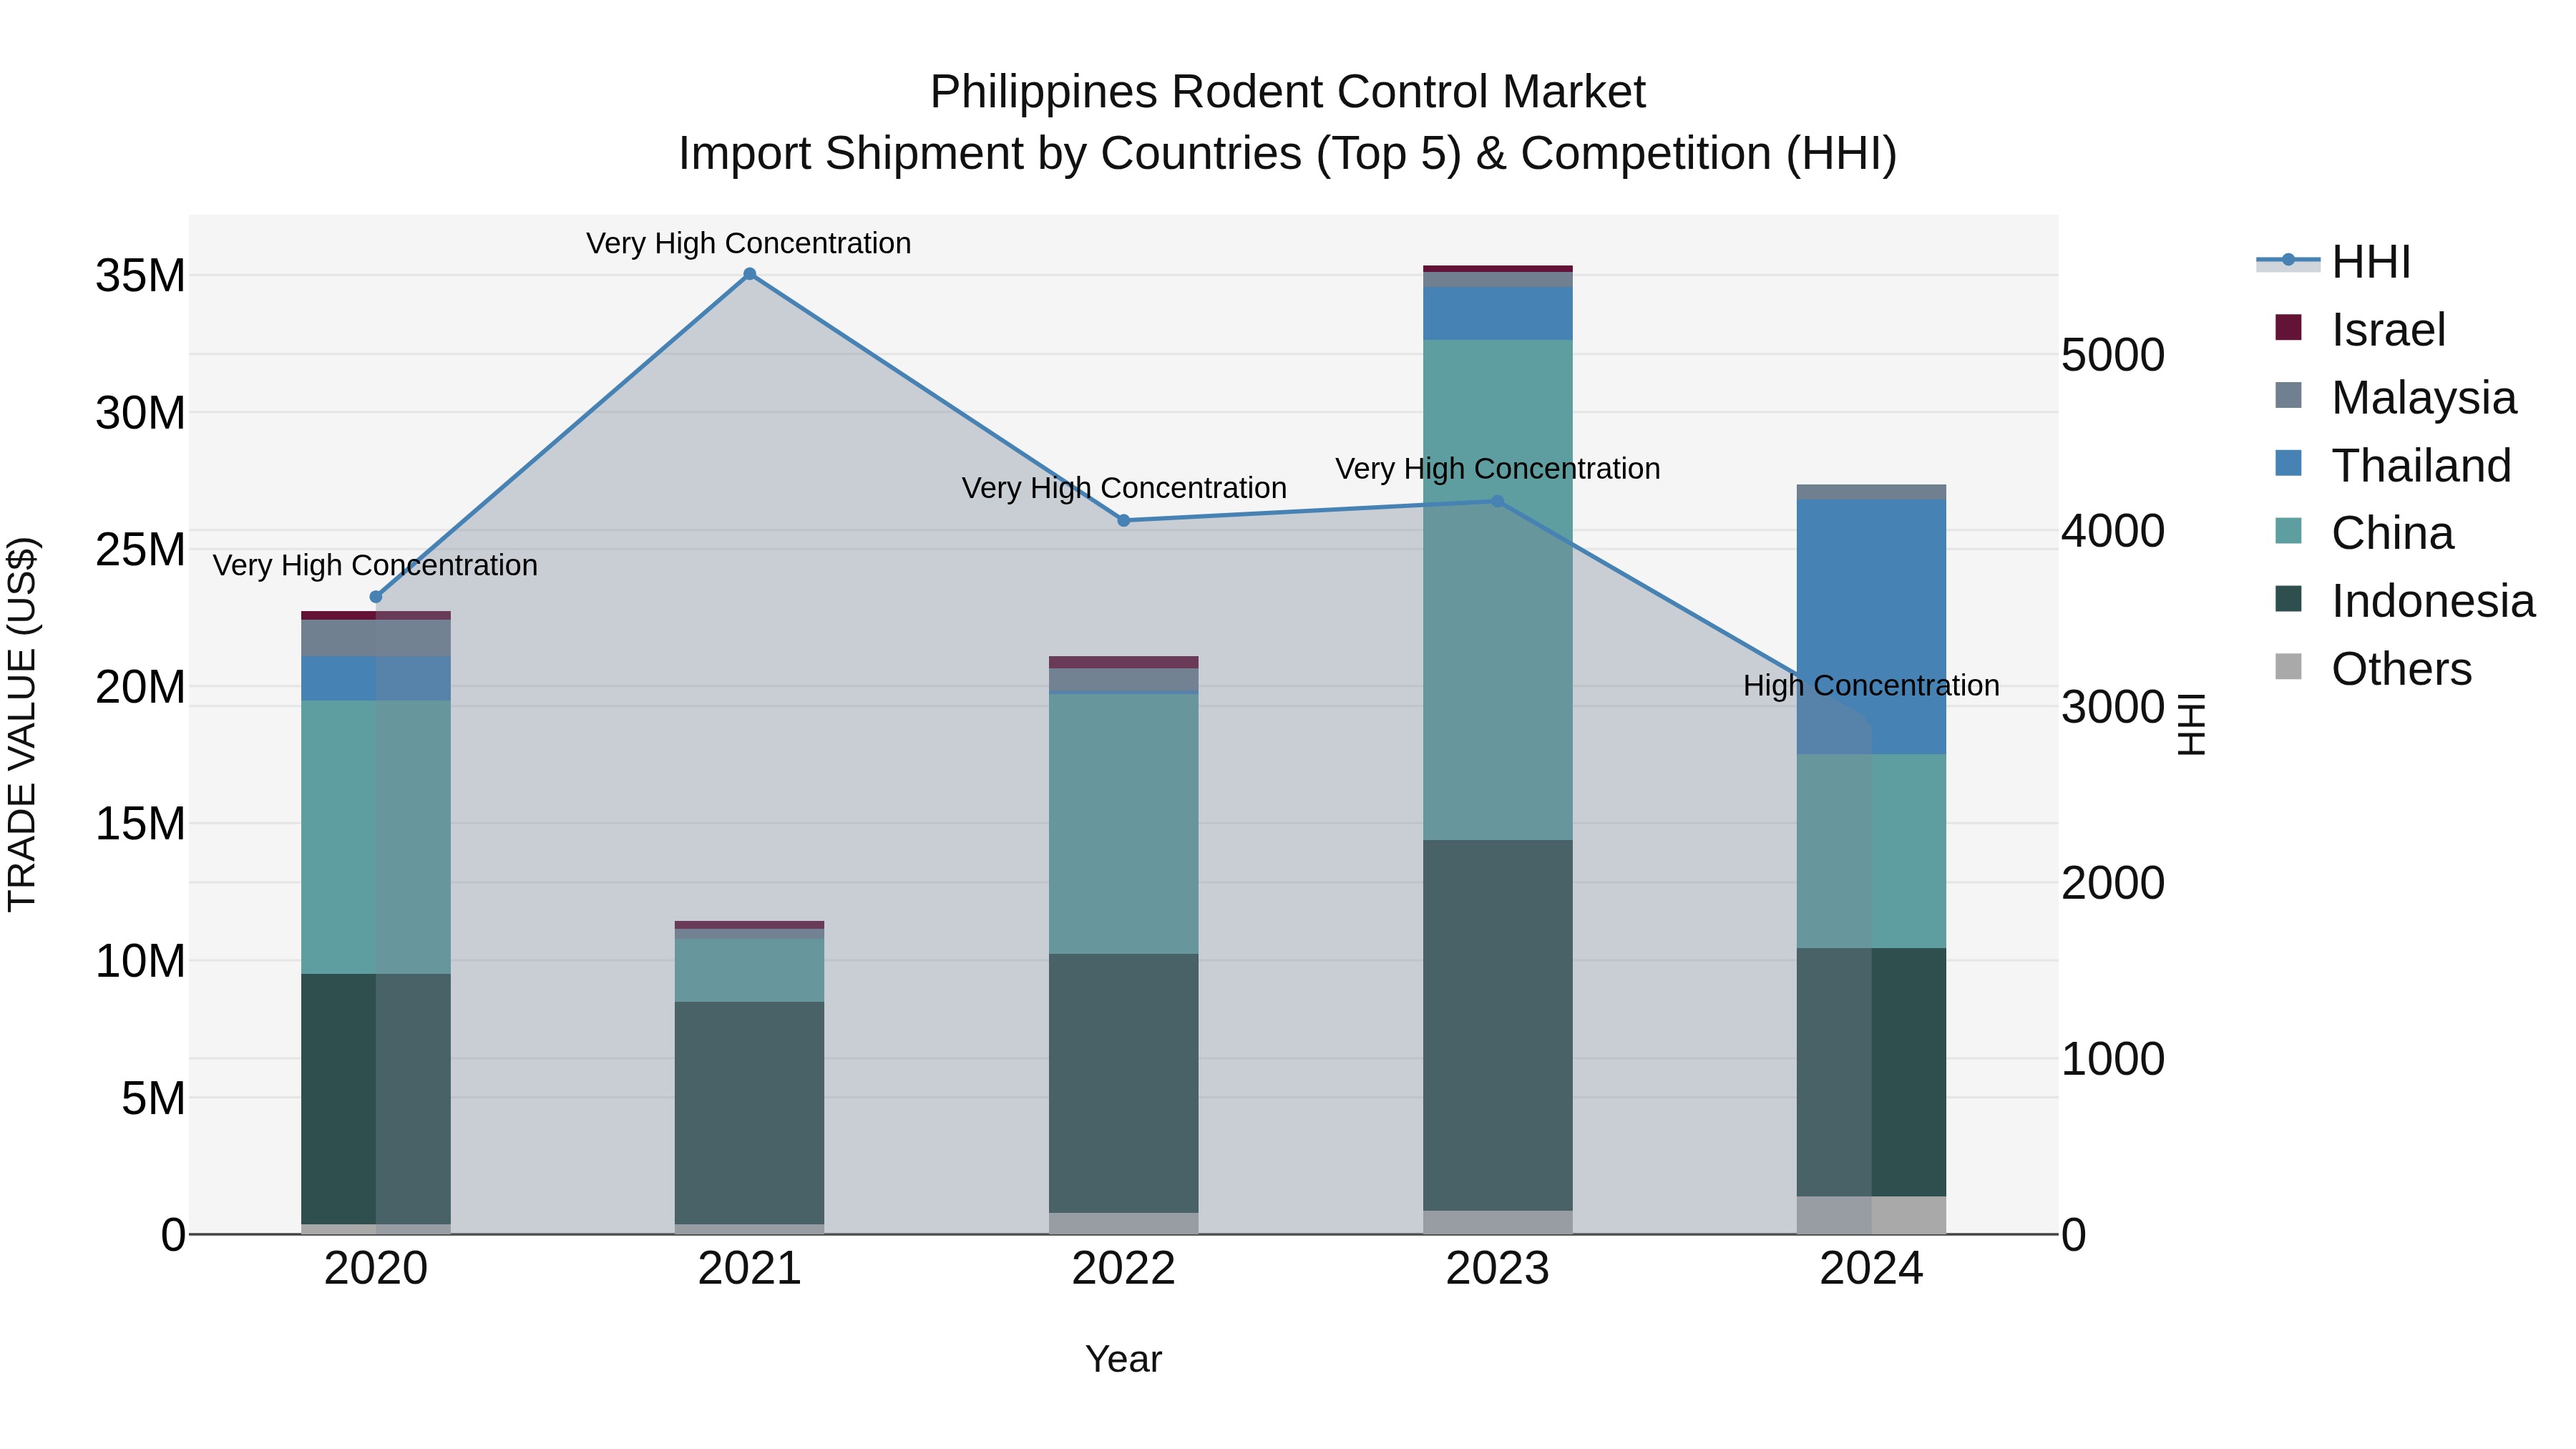Click the 2021 HHI peak data point

pyautogui.click(x=750, y=274)
